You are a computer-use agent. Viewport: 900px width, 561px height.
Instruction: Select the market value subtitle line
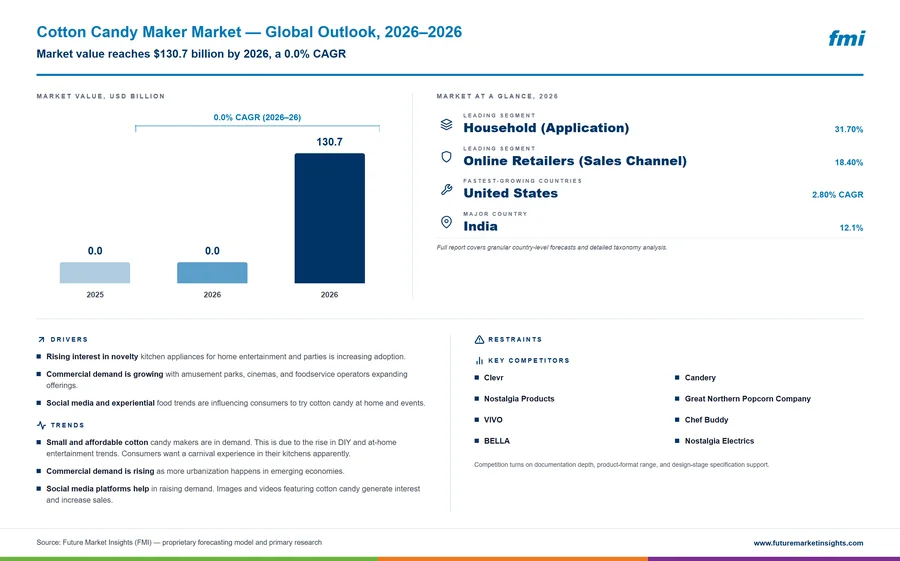(x=191, y=54)
